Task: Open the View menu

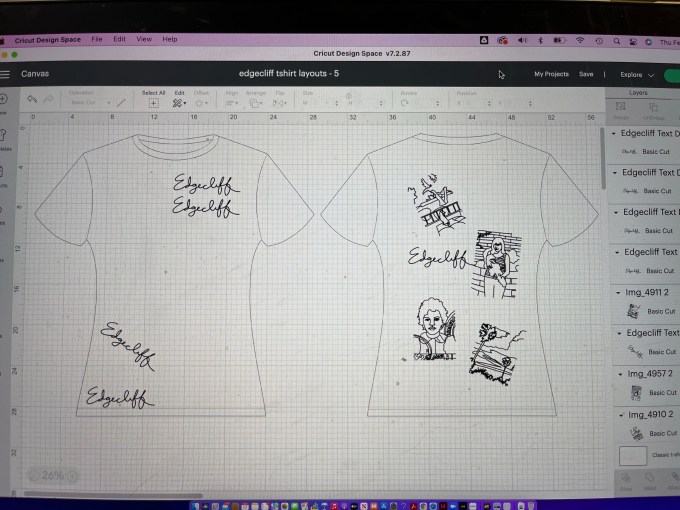Action: click(143, 39)
